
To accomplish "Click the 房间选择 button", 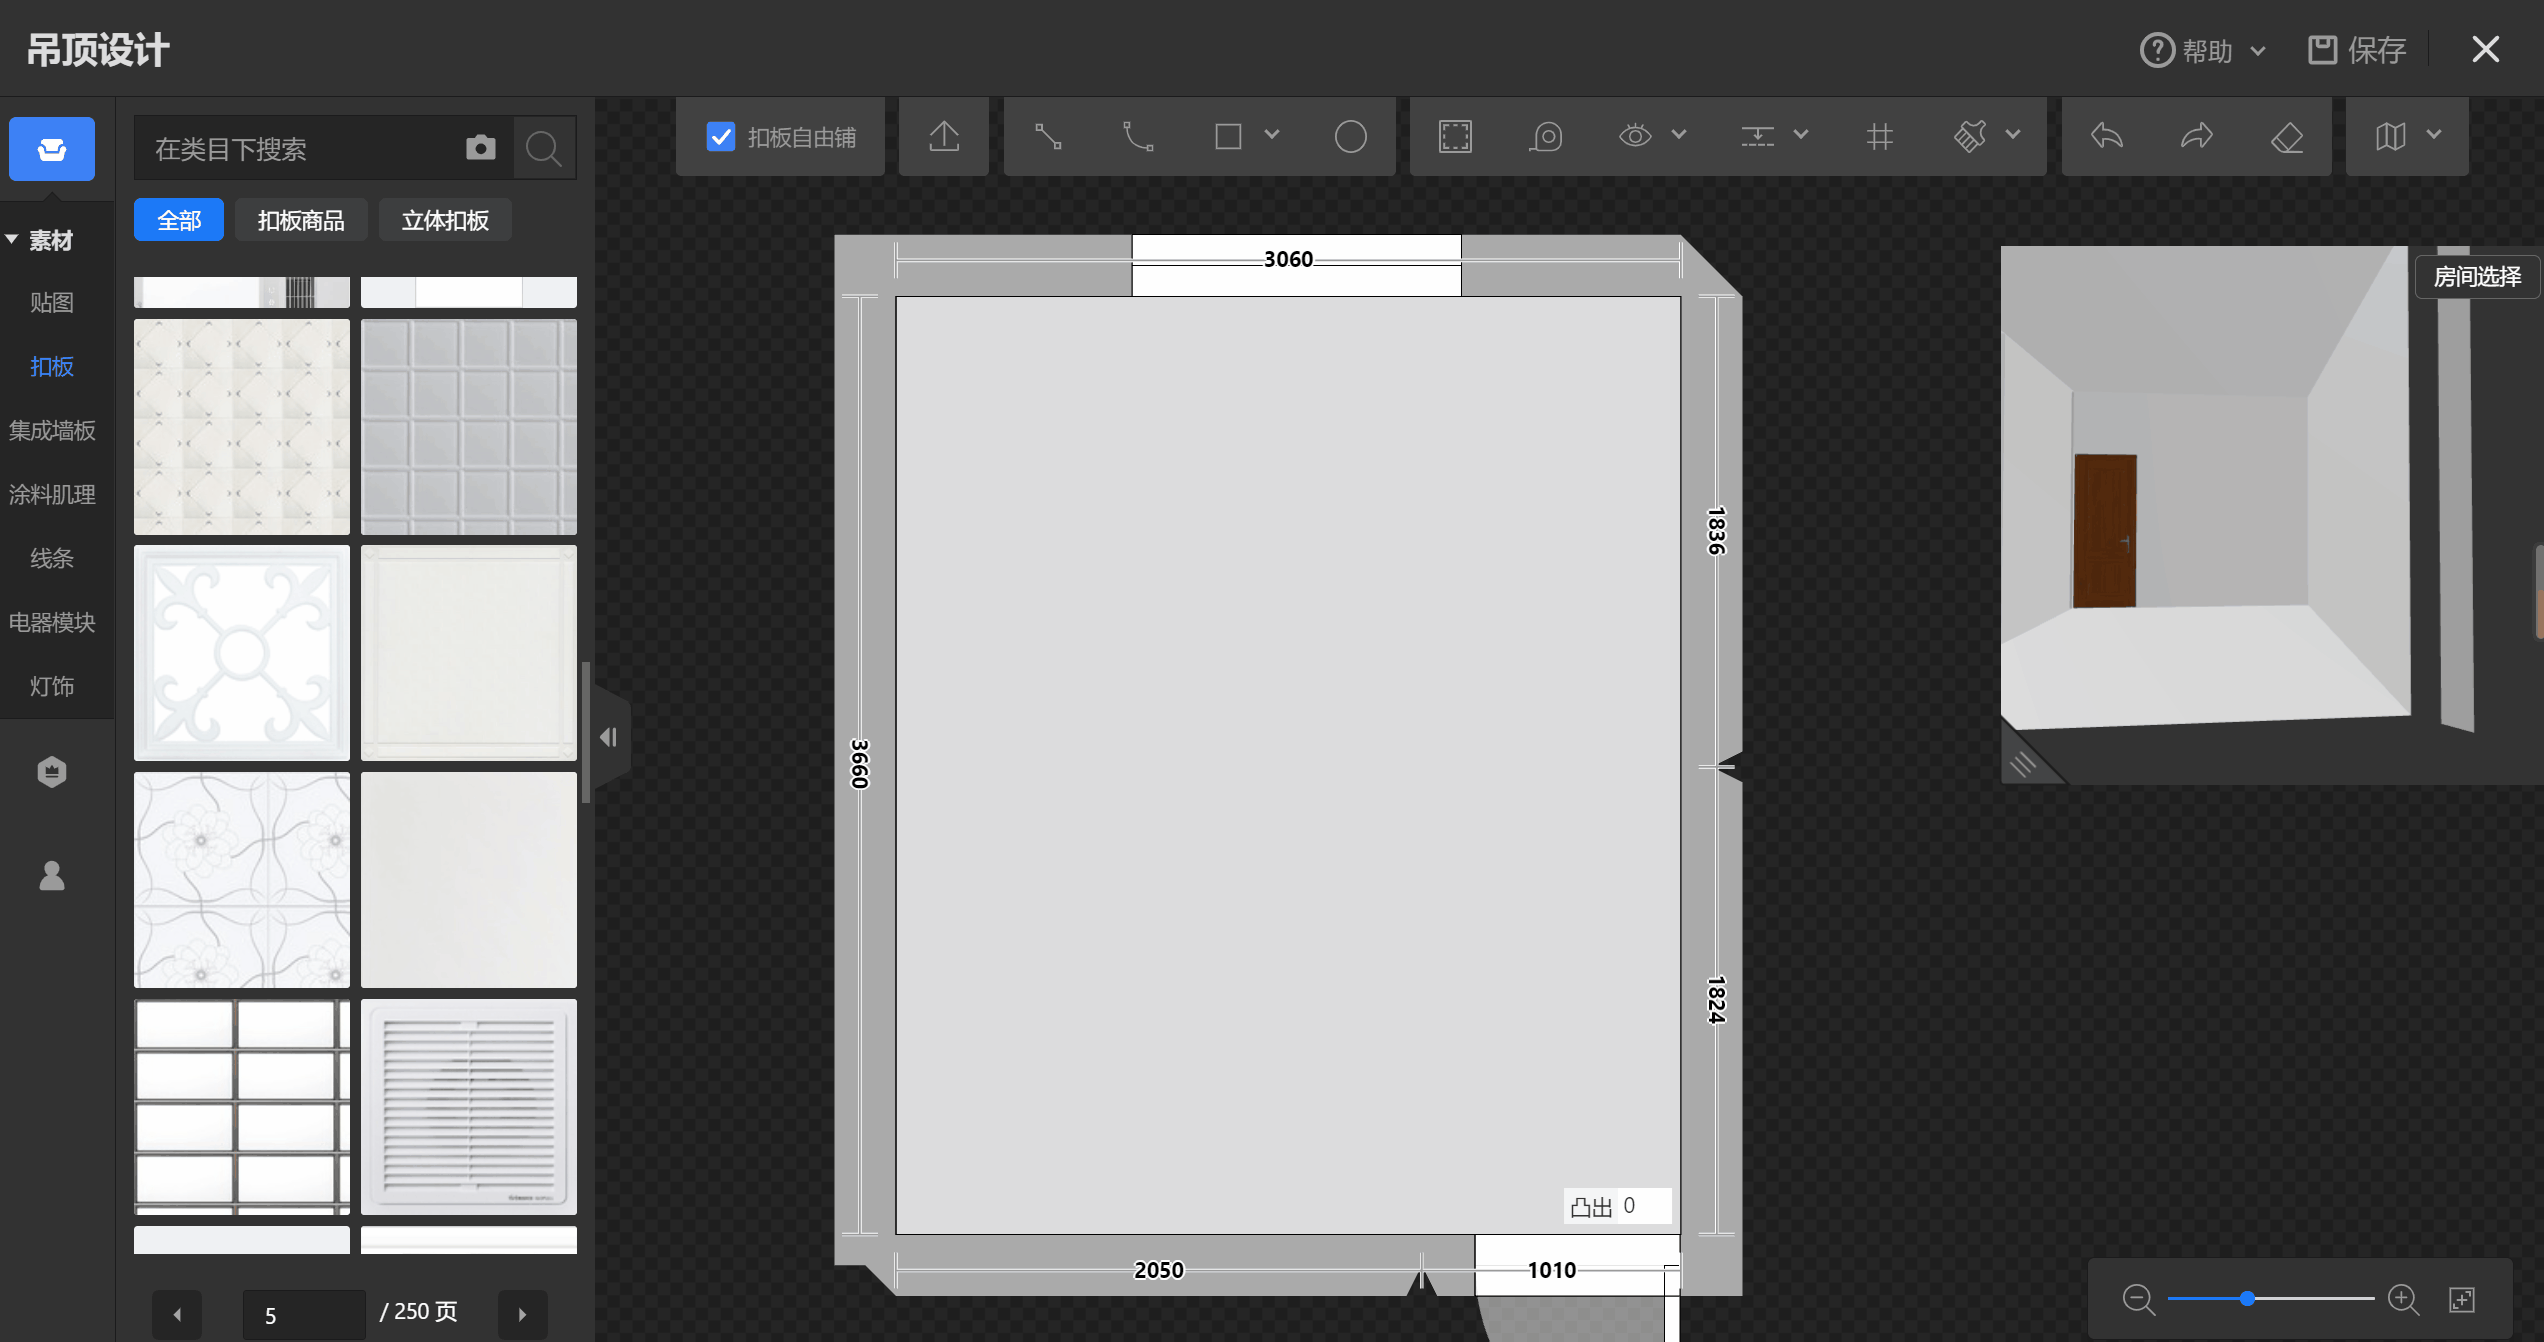I will 2477,277.
